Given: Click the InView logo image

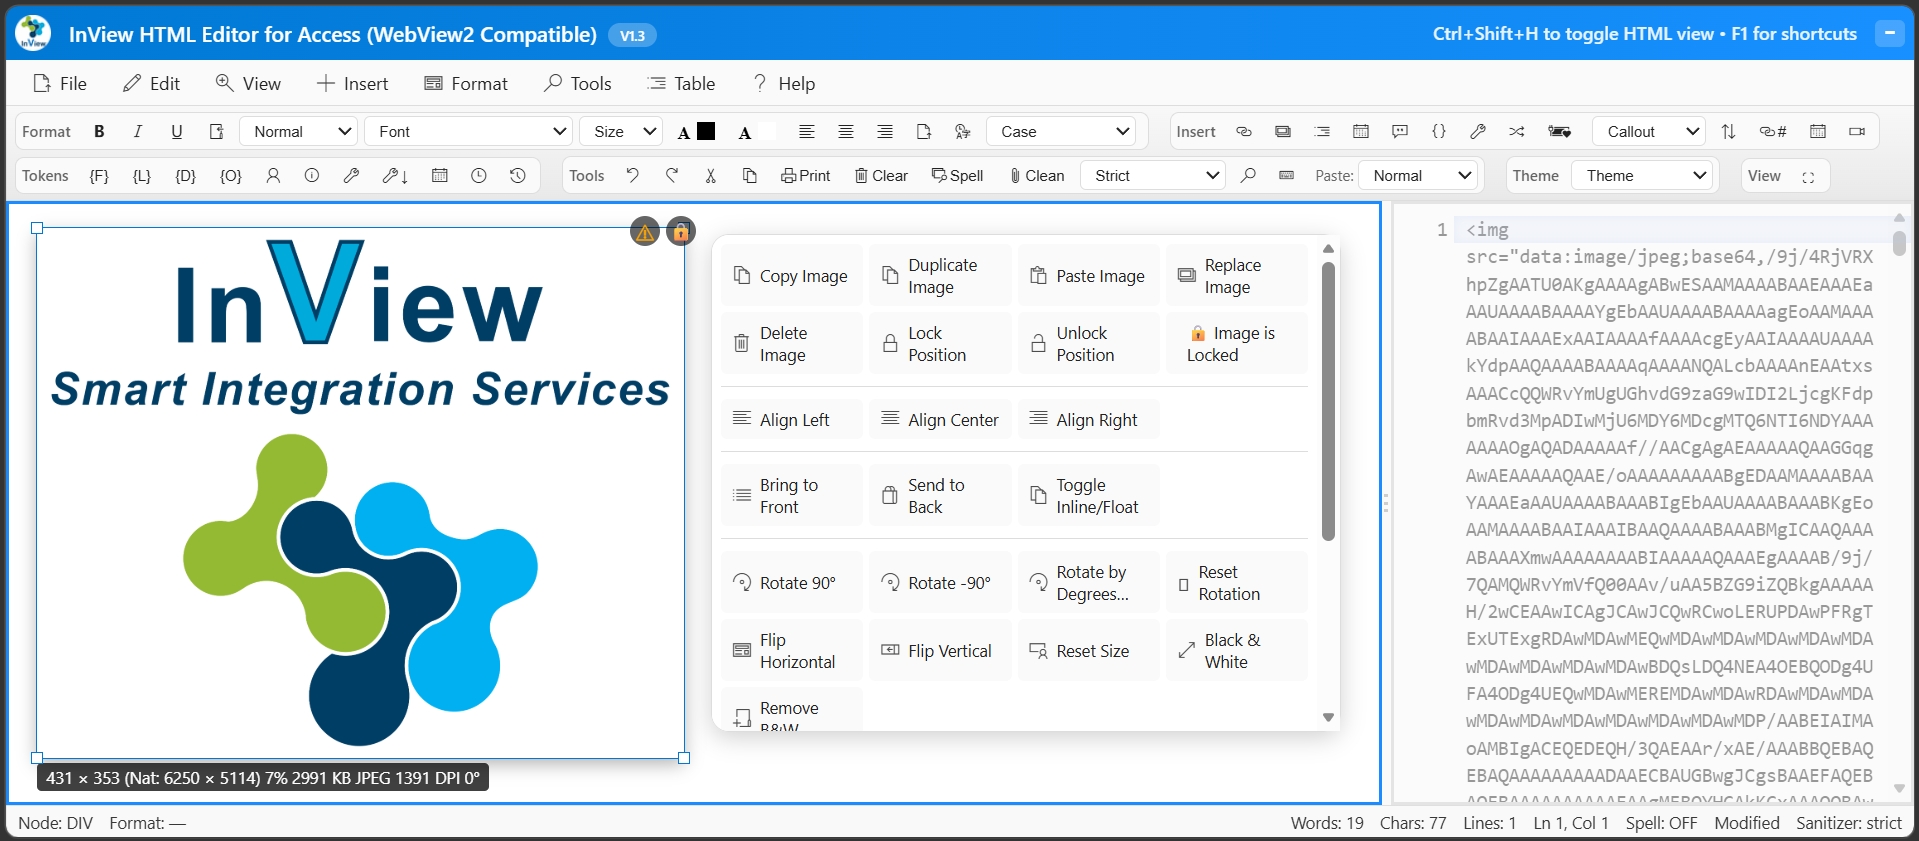Looking at the screenshot, I should (x=360, y=493).
